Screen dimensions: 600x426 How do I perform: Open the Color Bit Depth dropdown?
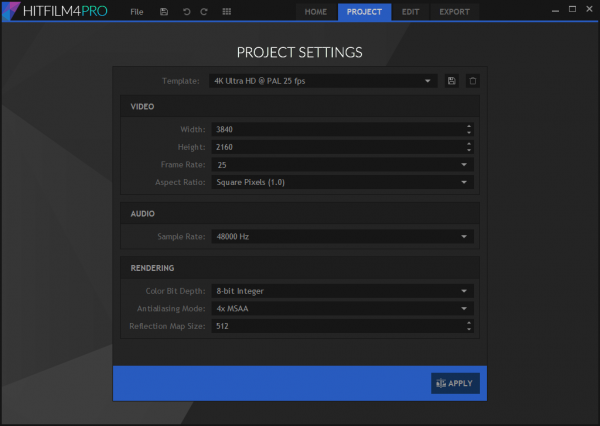tap(341, 291)
